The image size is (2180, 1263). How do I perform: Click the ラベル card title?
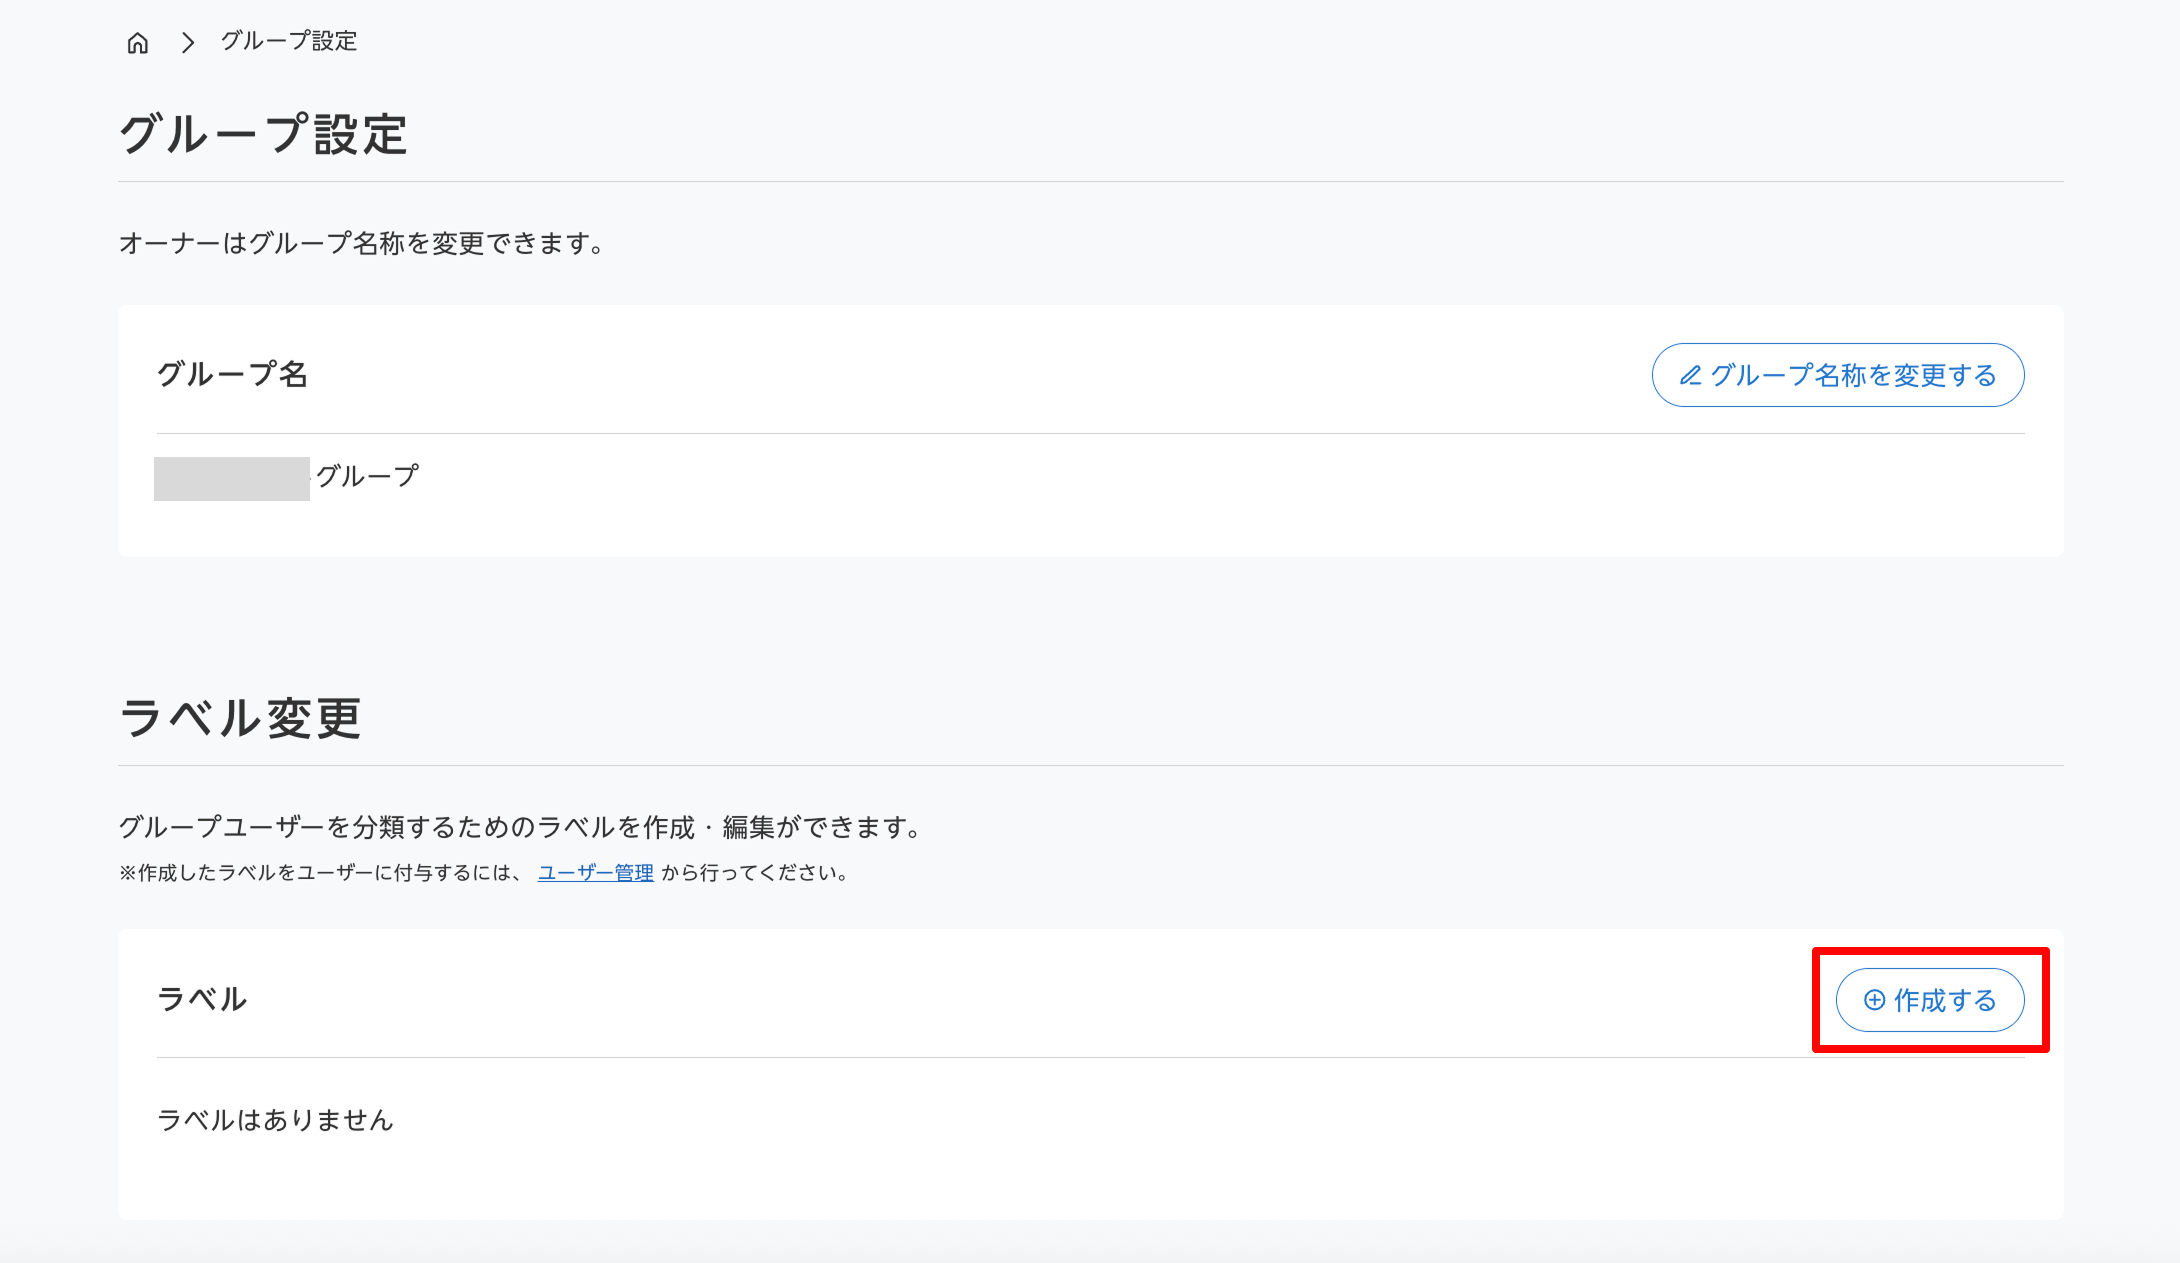202,999
